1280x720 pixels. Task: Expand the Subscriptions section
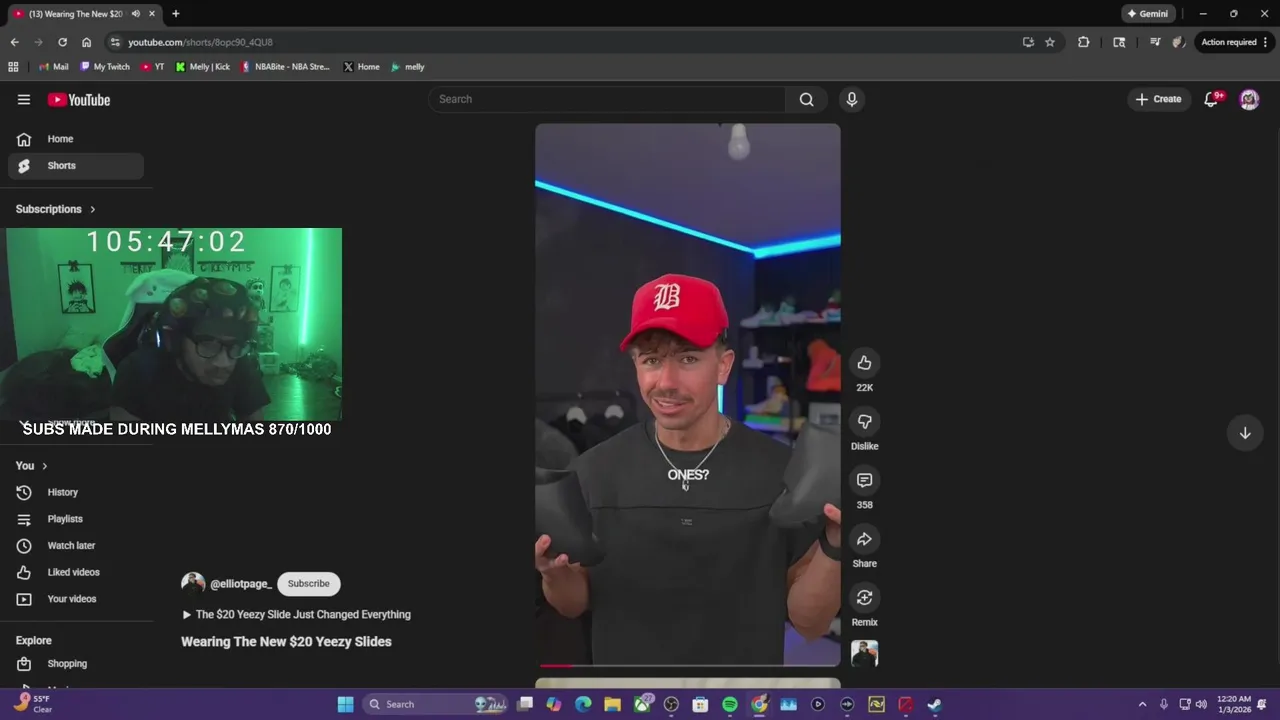pos(56,209)
